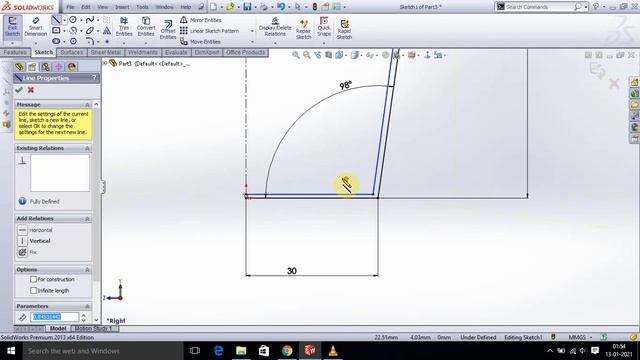Select the Smart Dimension tool
The height and width of the screenshot is (360, 640).
click(36, 27)
